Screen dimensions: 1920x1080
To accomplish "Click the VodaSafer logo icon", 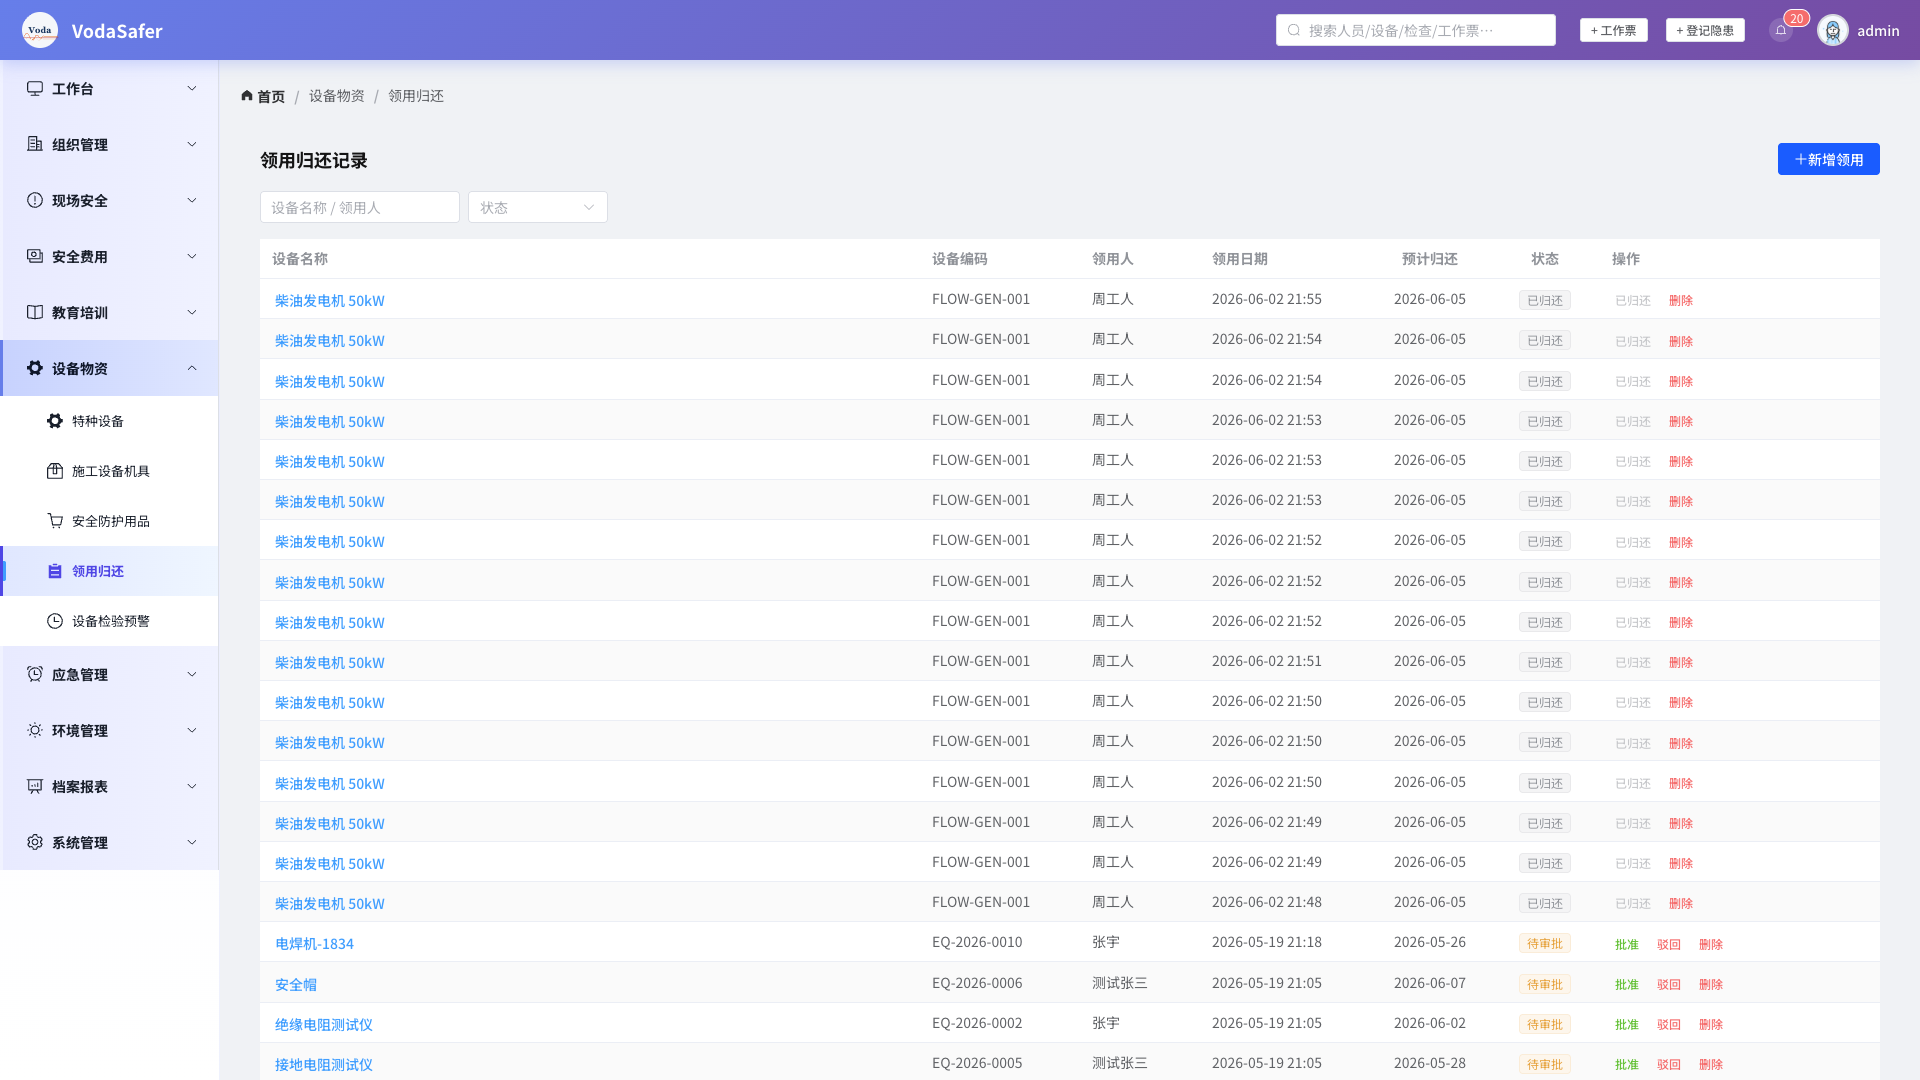I will [40, 30].
